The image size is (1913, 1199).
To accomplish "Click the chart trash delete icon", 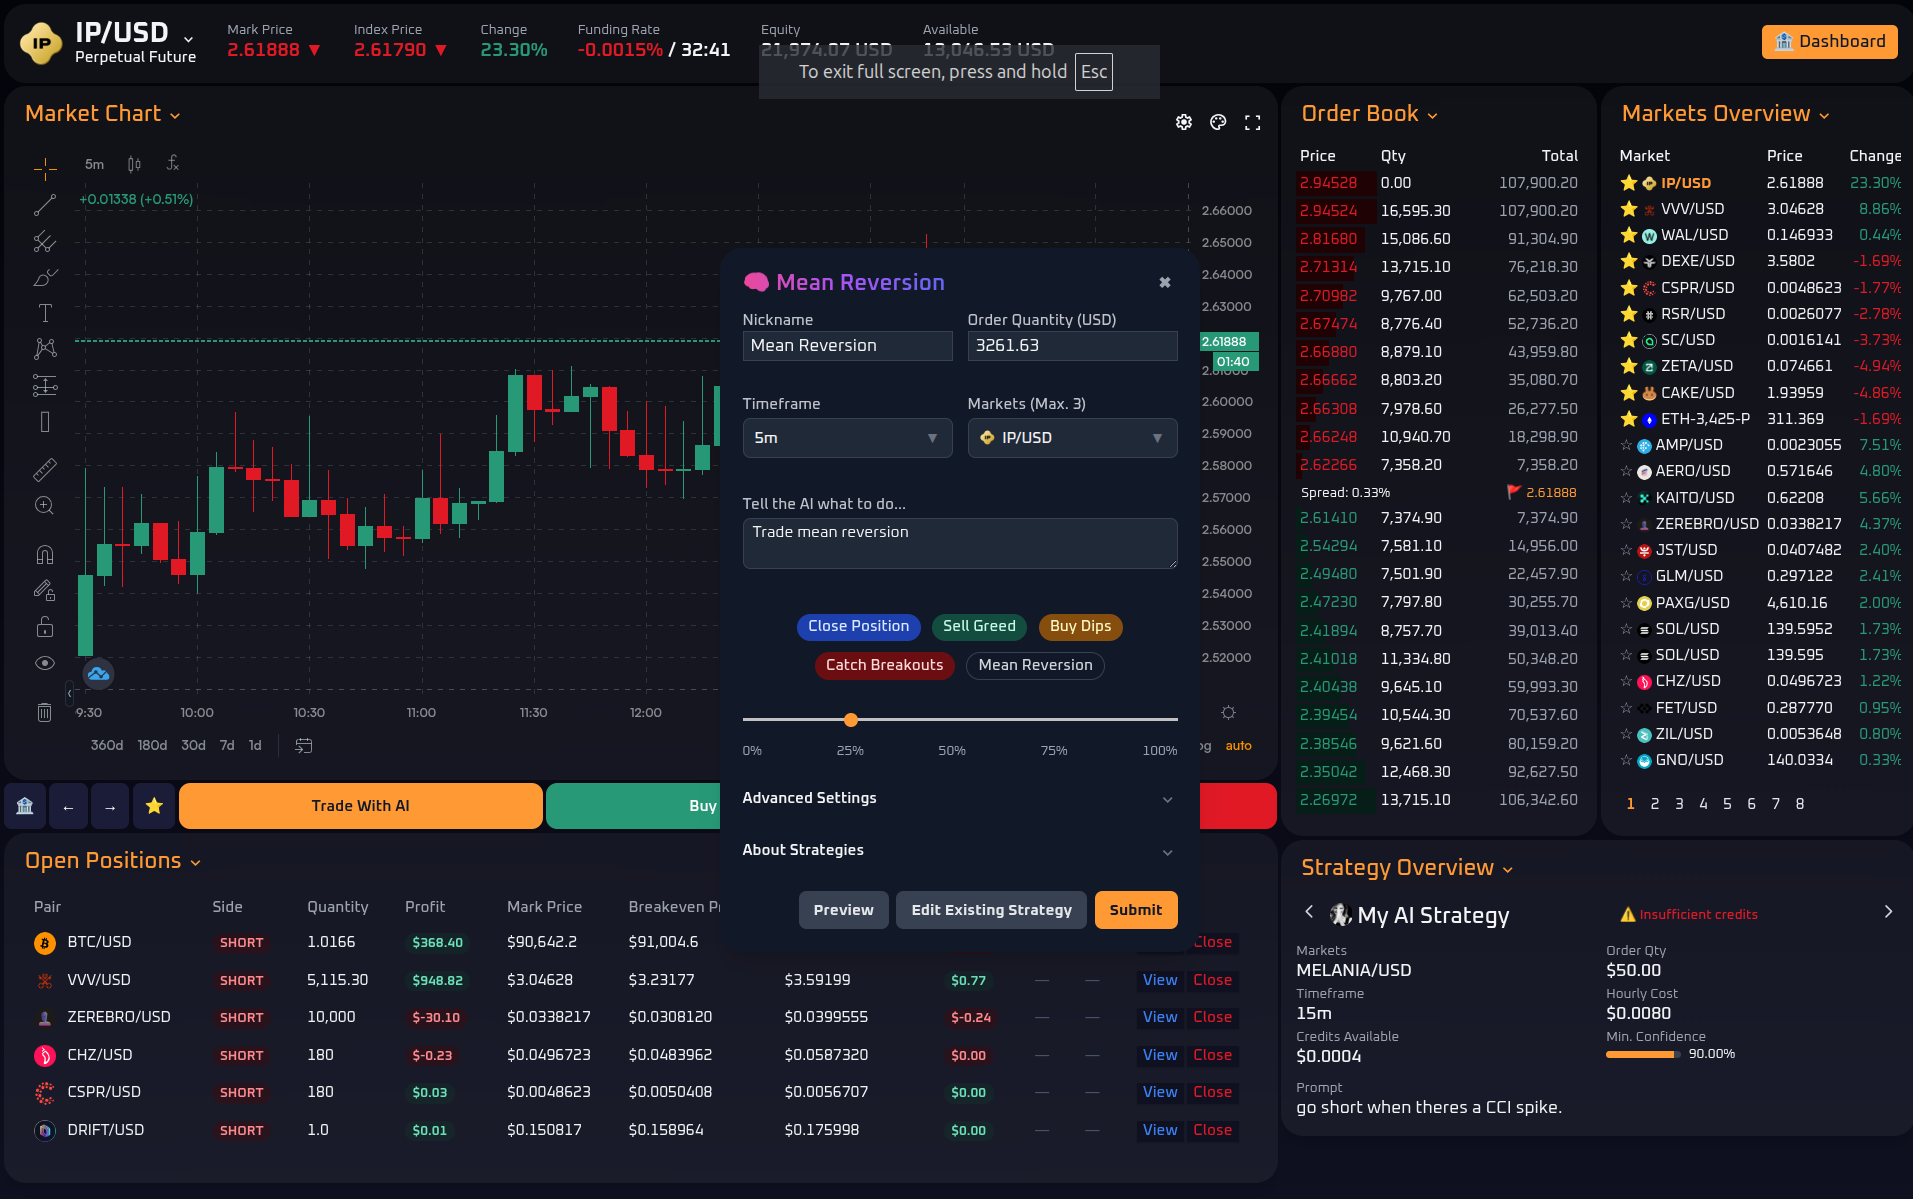I will pos(44,712).
